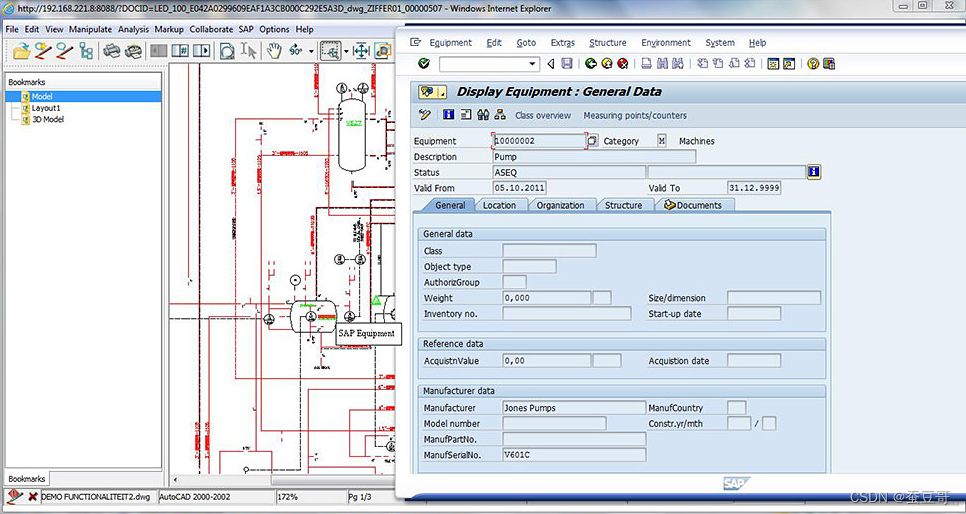The width and height of the screenshot is (966, 514).
Task: Click Measuring points/counters button
Action: pos(635,115)
